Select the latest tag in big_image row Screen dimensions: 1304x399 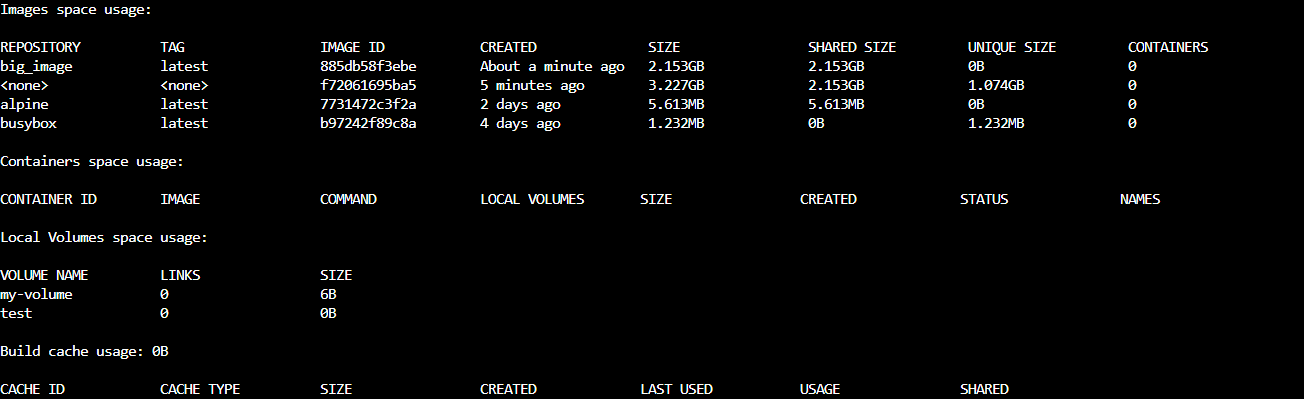click(184, 66)
